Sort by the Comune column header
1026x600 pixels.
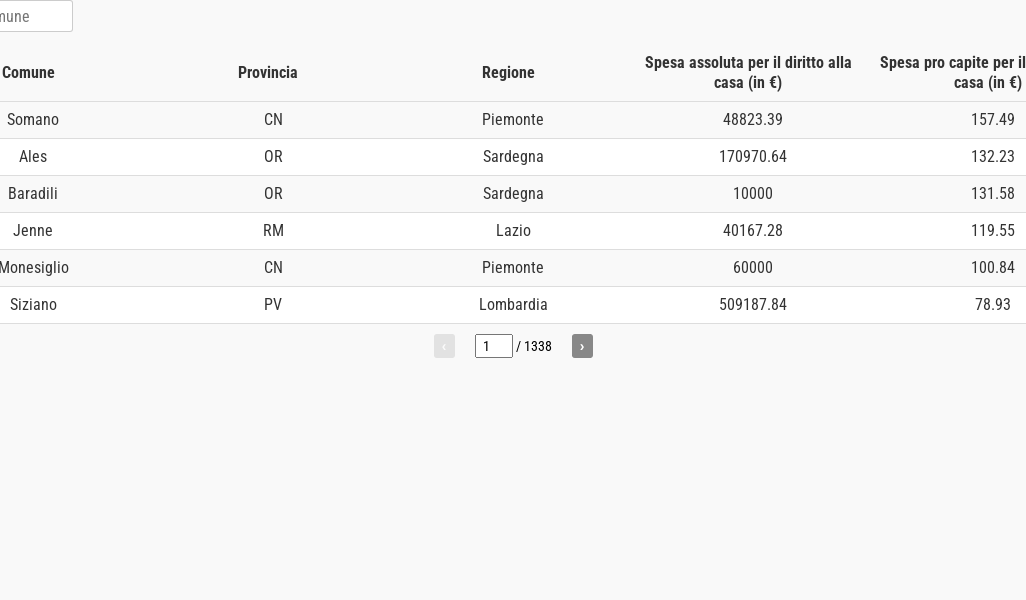28,72
